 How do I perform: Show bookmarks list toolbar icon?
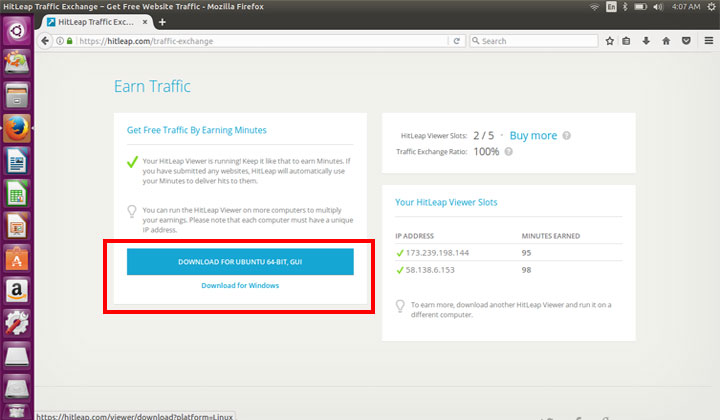click(x=626, y=41)
